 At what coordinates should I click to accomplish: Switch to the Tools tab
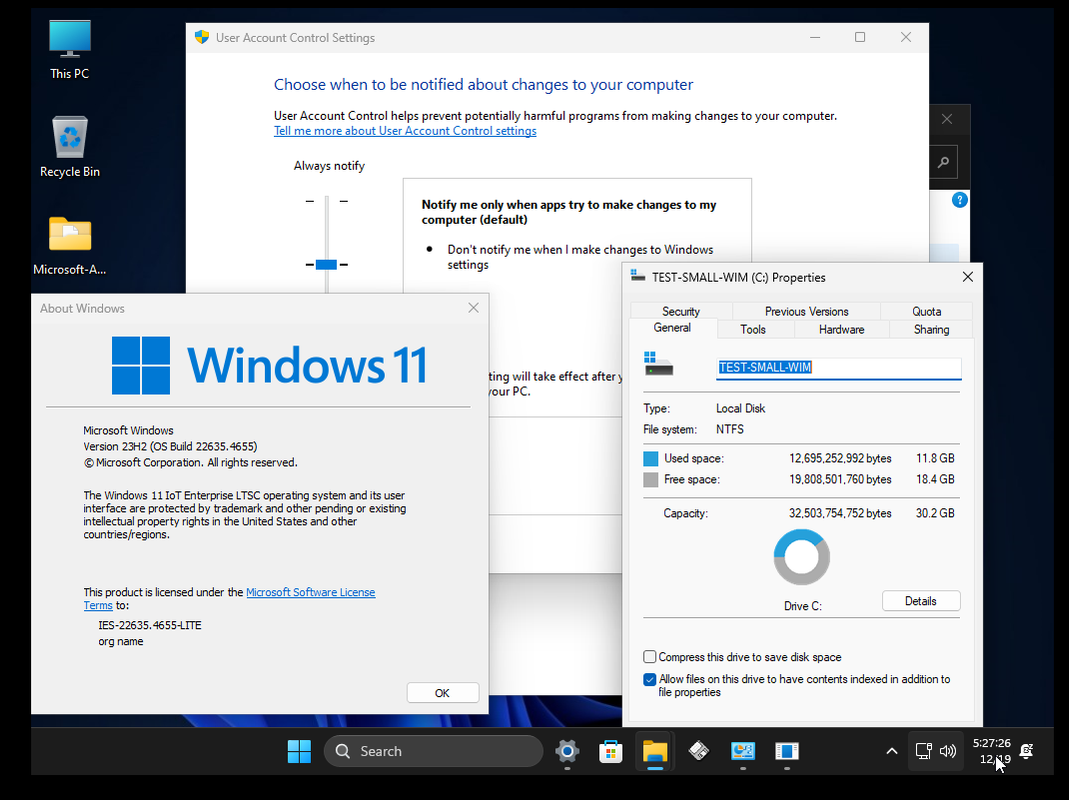click(753, 329)
